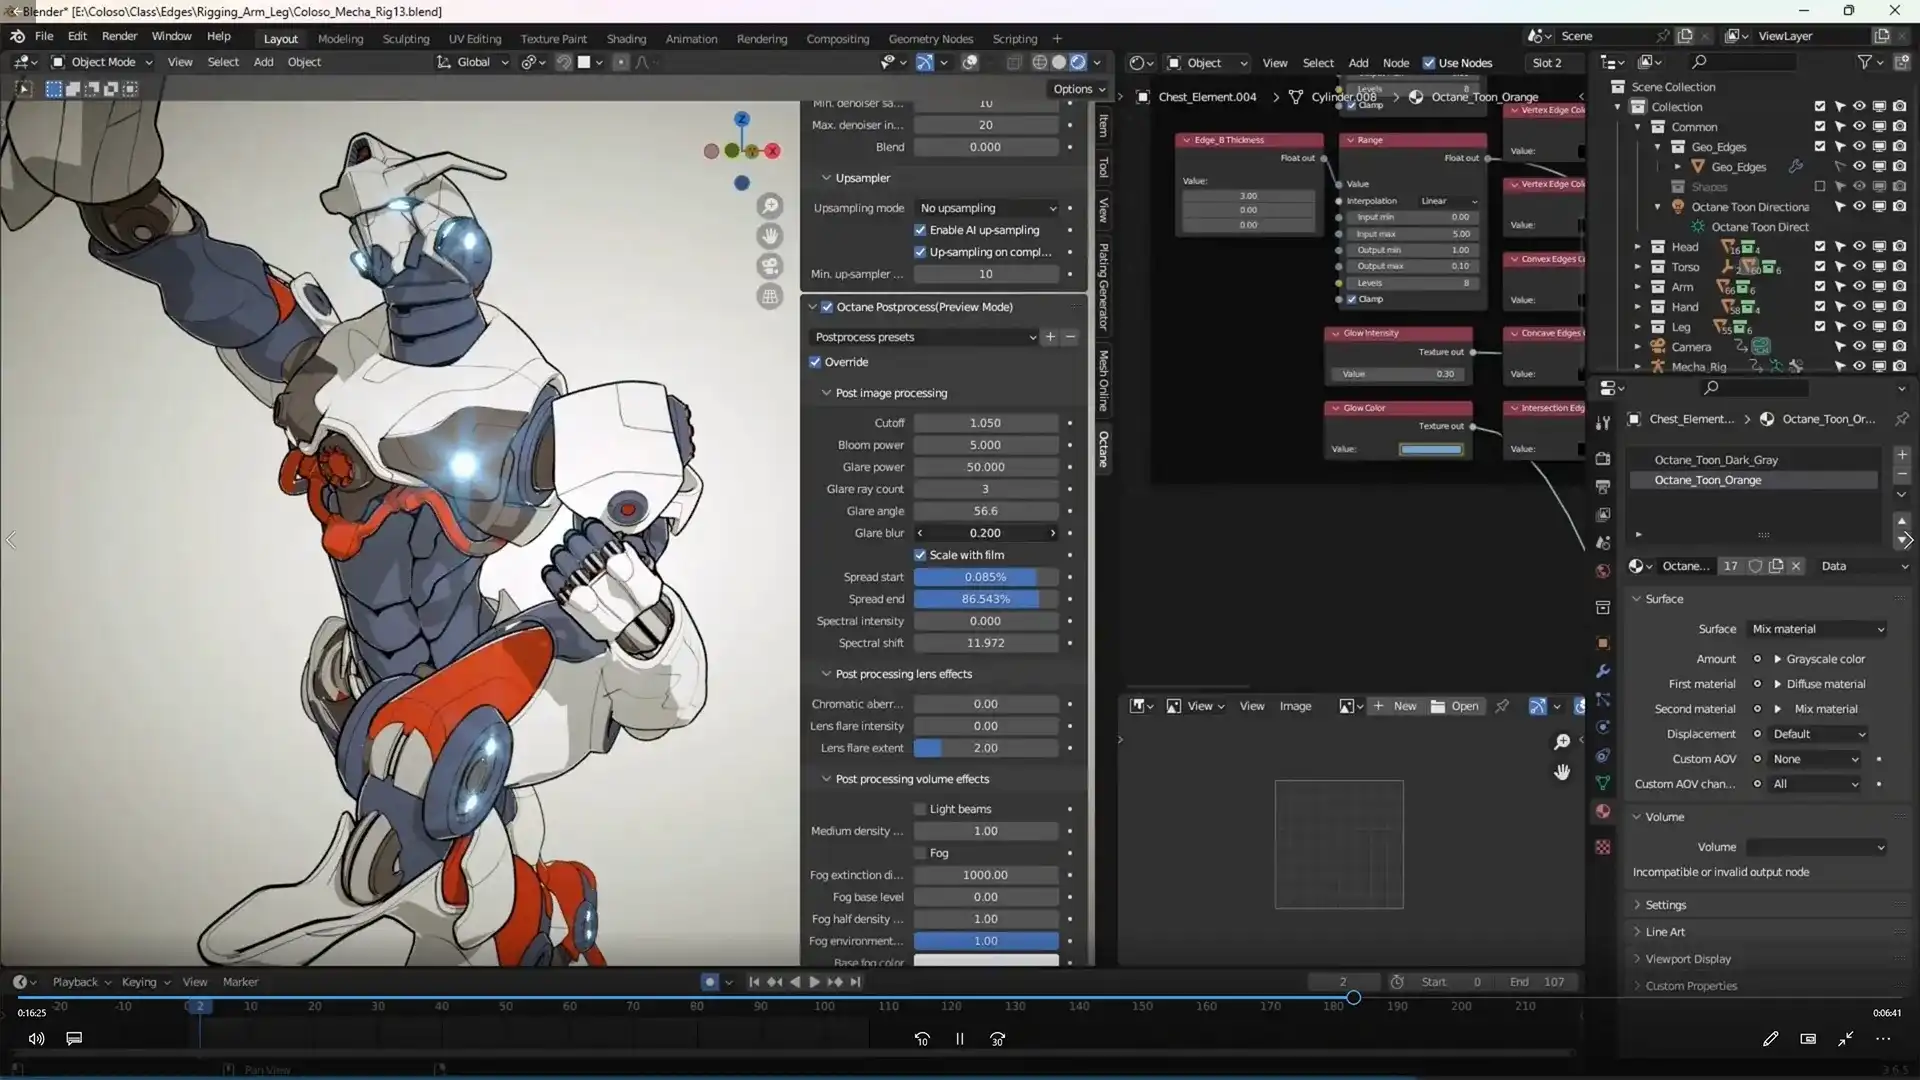Open the Surface Mix material dropdown
Viewport: 1920px width, 1080px height.
pos(1815,628)
